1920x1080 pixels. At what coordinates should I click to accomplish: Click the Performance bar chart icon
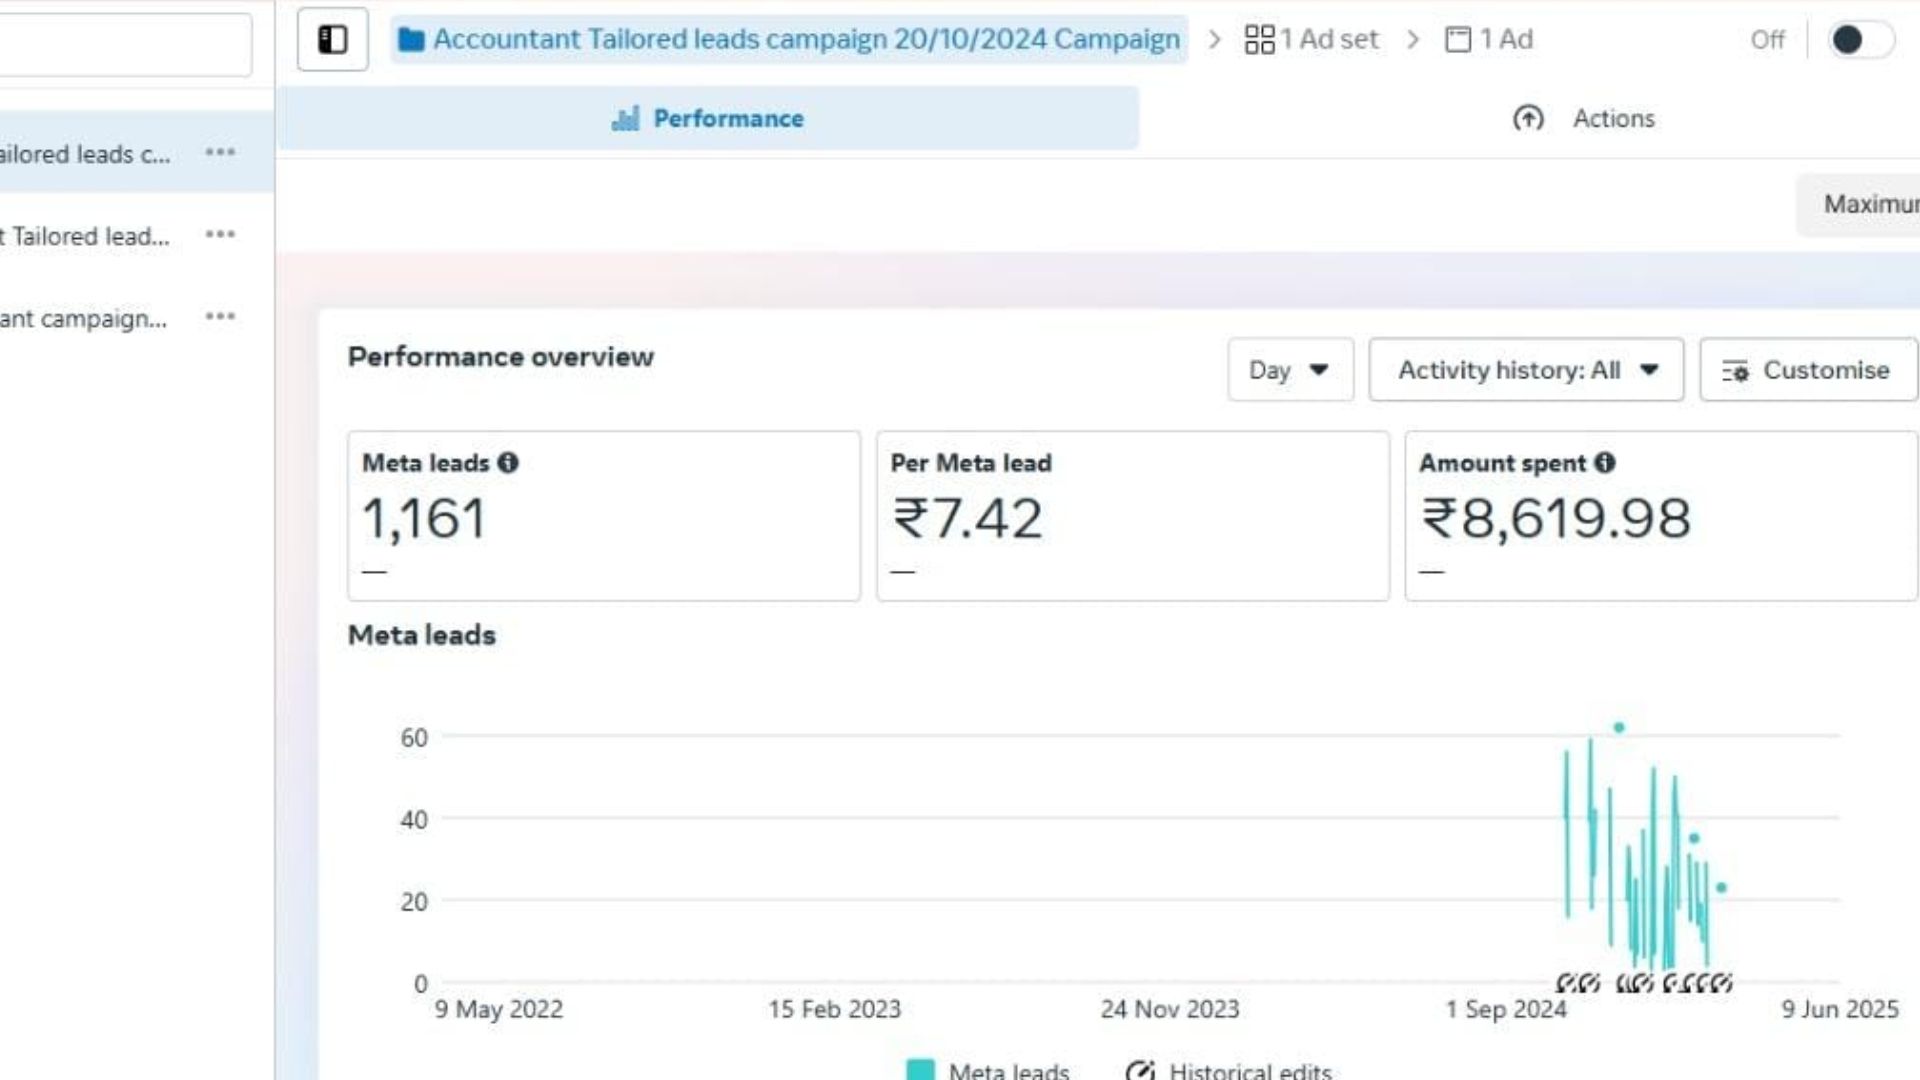(x=625, y=118)
